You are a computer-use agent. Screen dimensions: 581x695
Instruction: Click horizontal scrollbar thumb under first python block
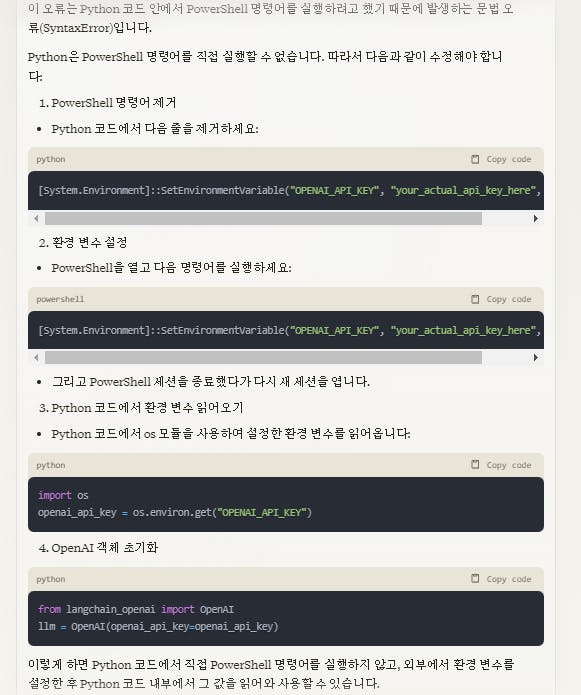pyautogui.click(x=263, y=218)
